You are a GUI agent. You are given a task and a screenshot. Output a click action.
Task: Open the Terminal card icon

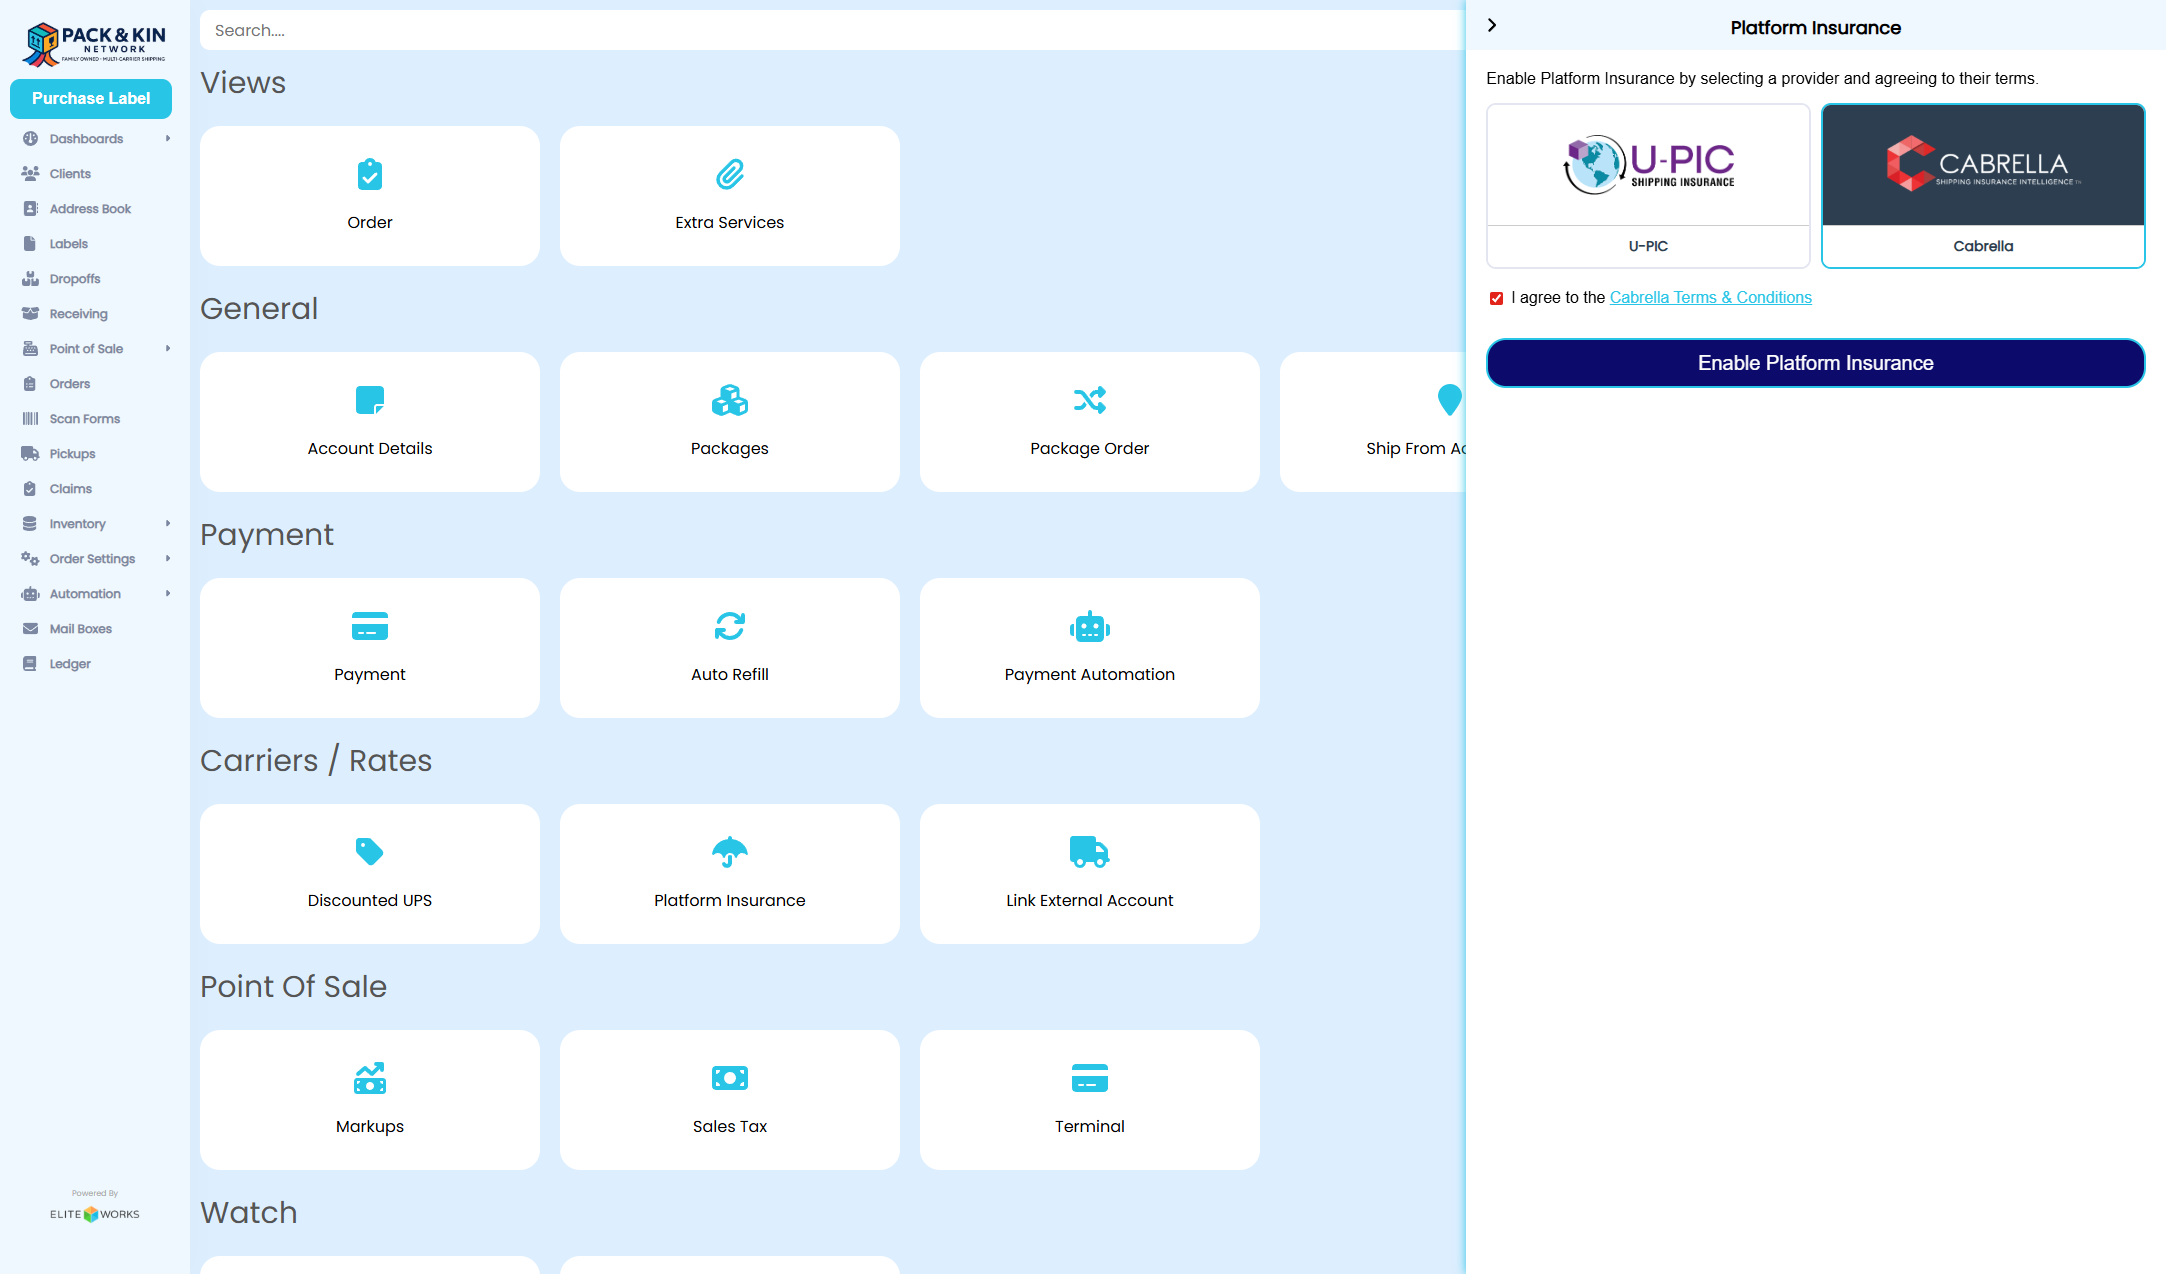1090,1078
